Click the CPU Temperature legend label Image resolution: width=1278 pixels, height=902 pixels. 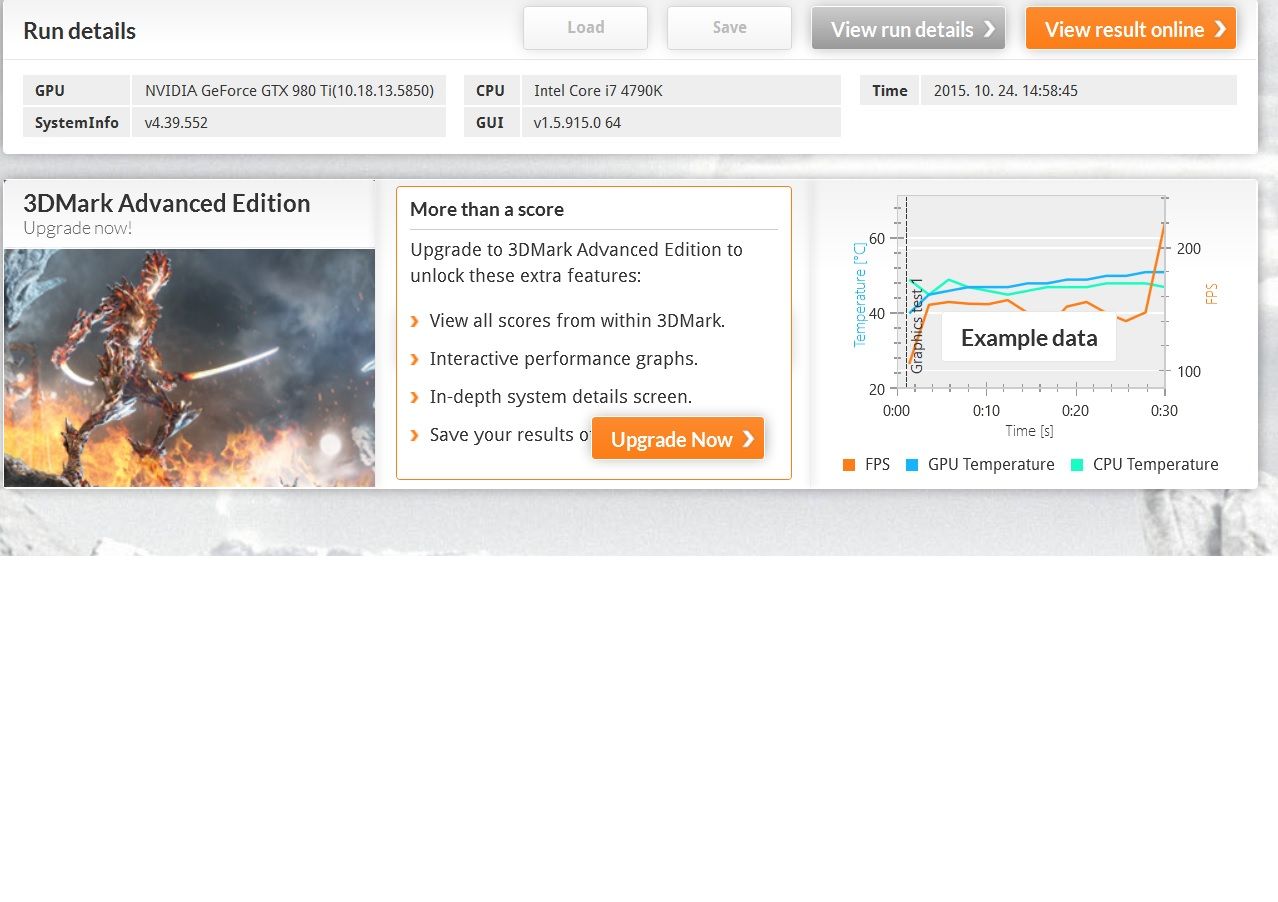(1156, 465)
